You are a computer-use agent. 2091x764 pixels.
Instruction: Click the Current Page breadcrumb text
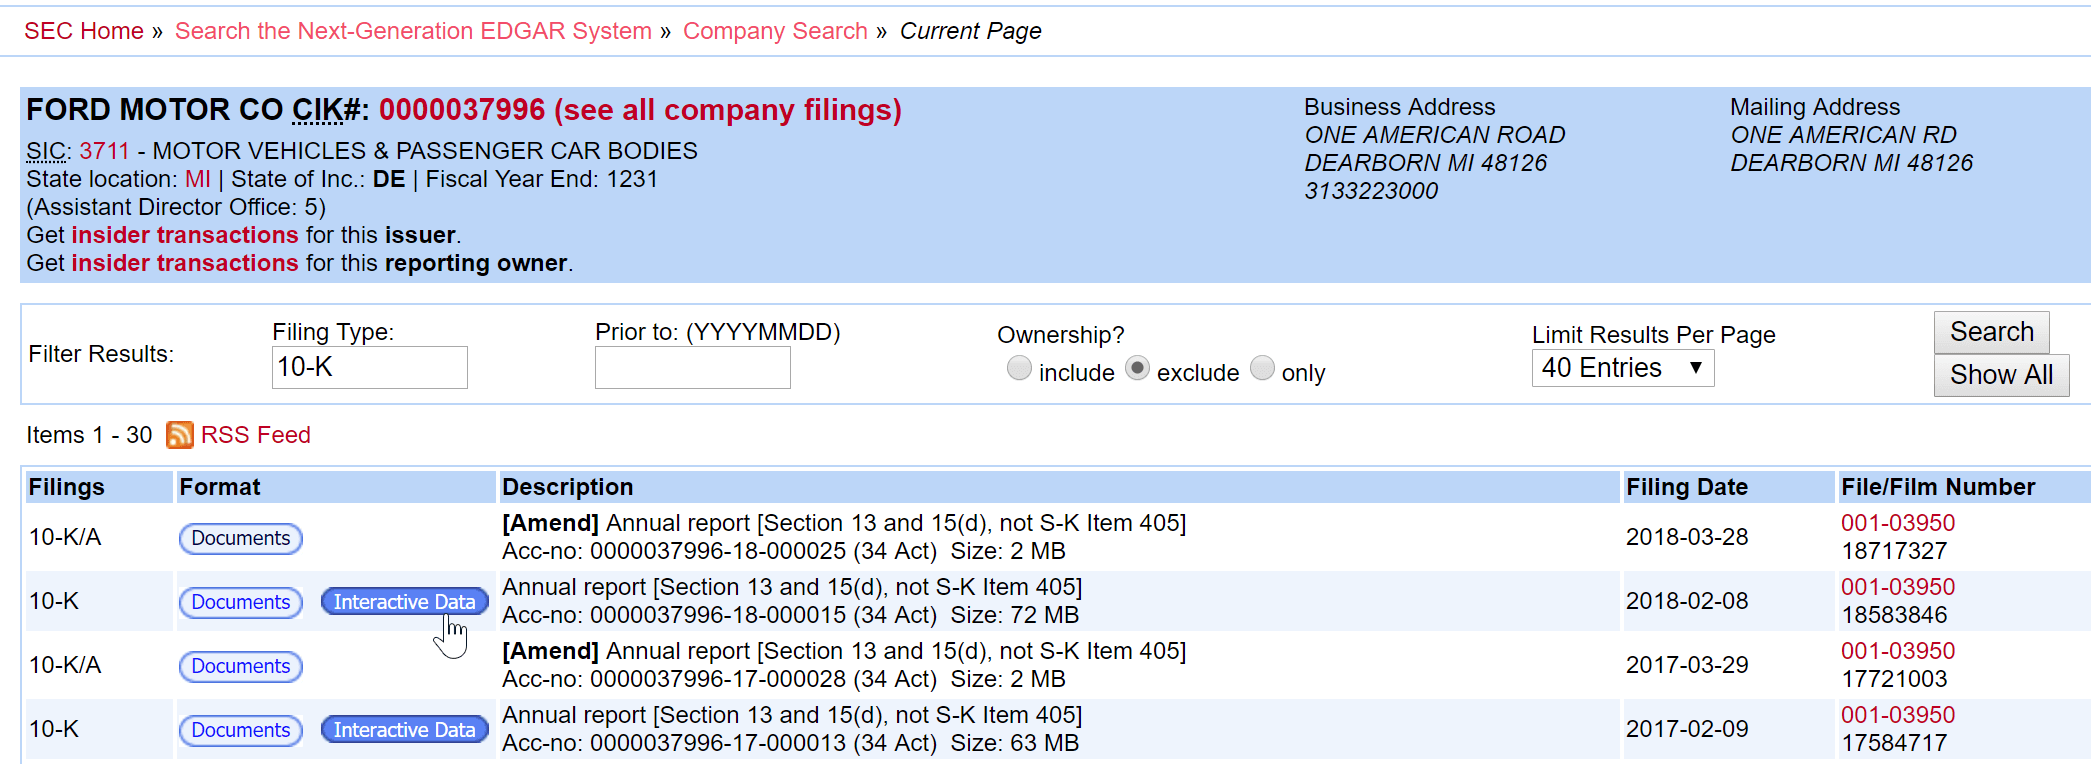click(x=970, y=31)
